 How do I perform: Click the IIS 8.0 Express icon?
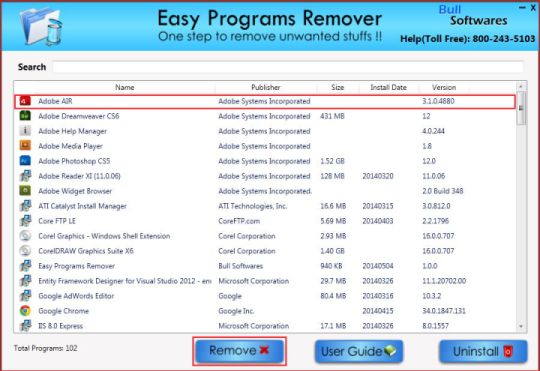pyautogui.click(x=25, y=326)
